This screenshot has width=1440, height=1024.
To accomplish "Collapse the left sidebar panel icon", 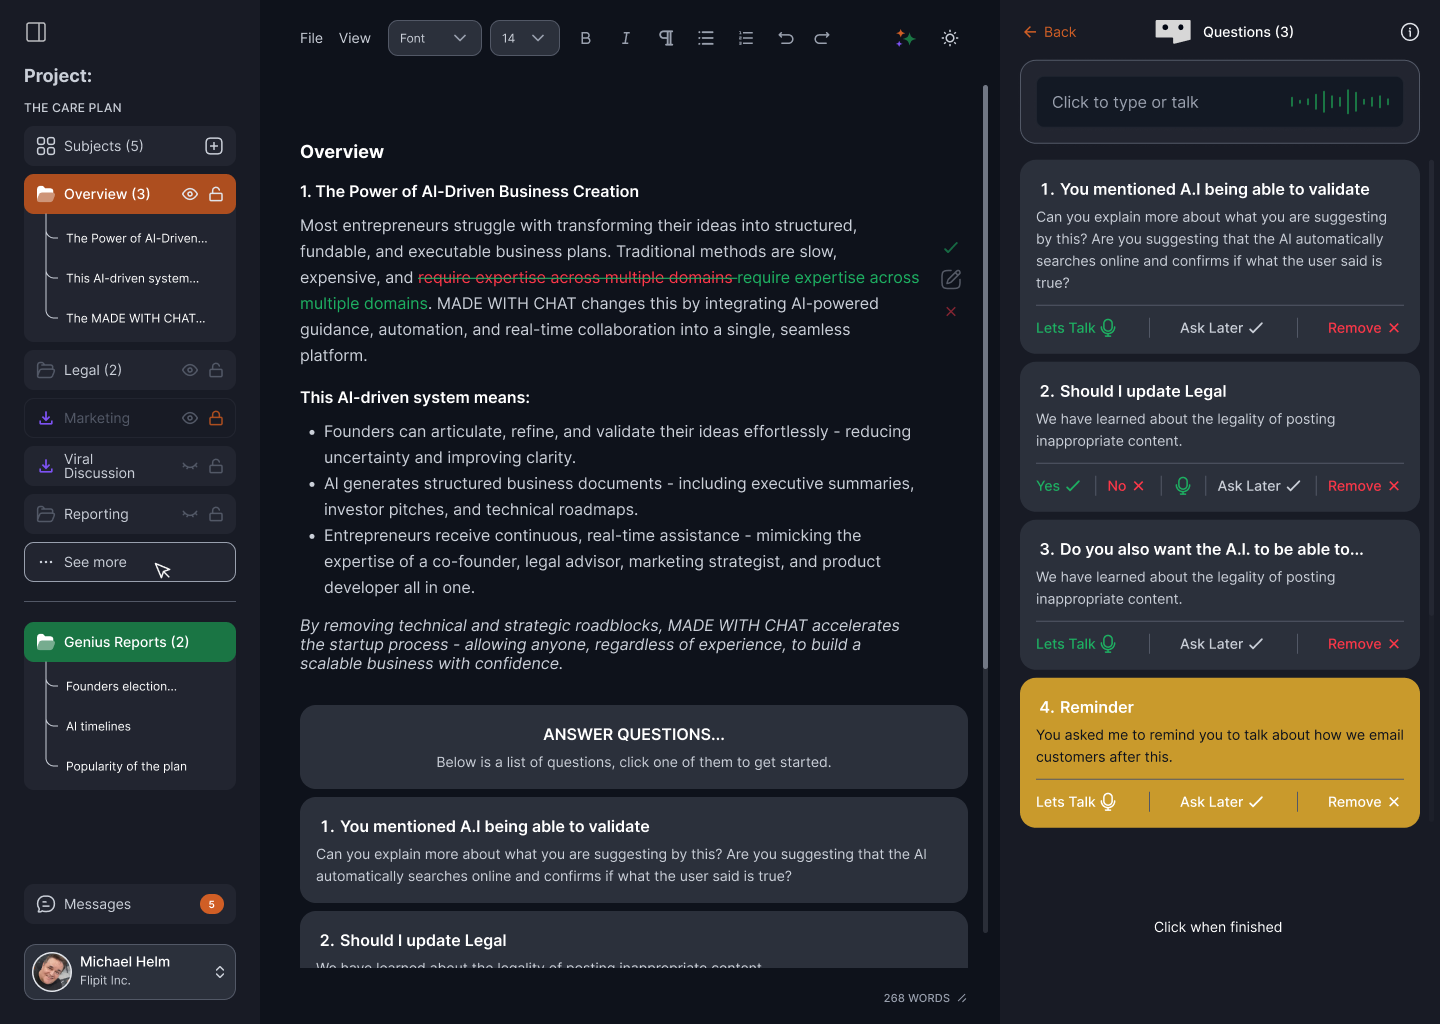I will pos(36,32).
